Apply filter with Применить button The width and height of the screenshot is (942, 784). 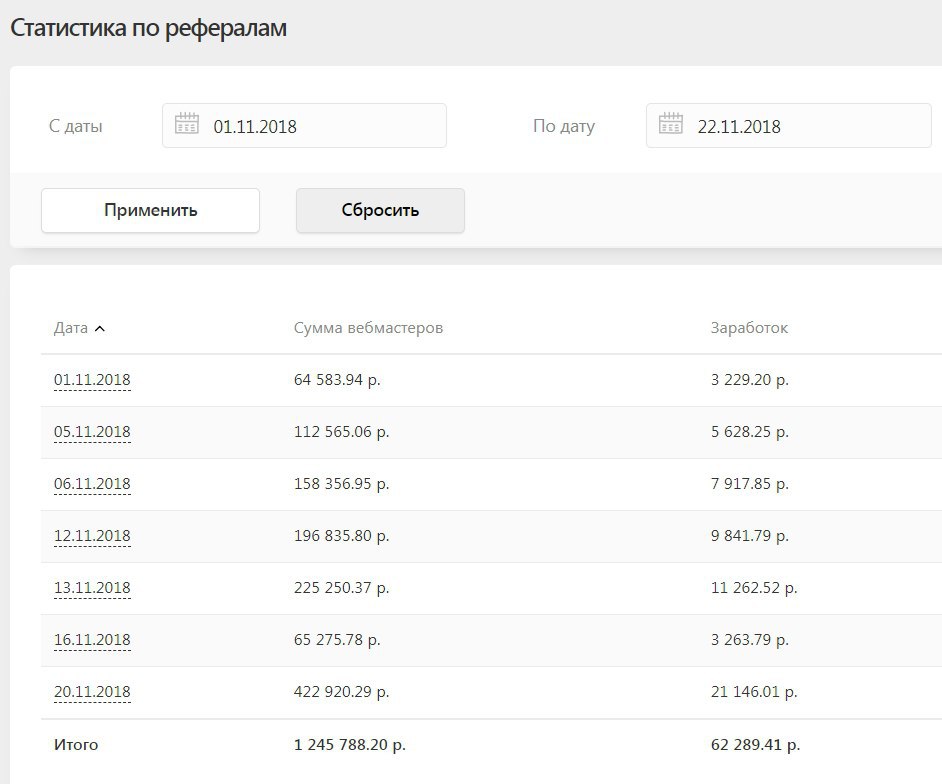pos(150,210)
